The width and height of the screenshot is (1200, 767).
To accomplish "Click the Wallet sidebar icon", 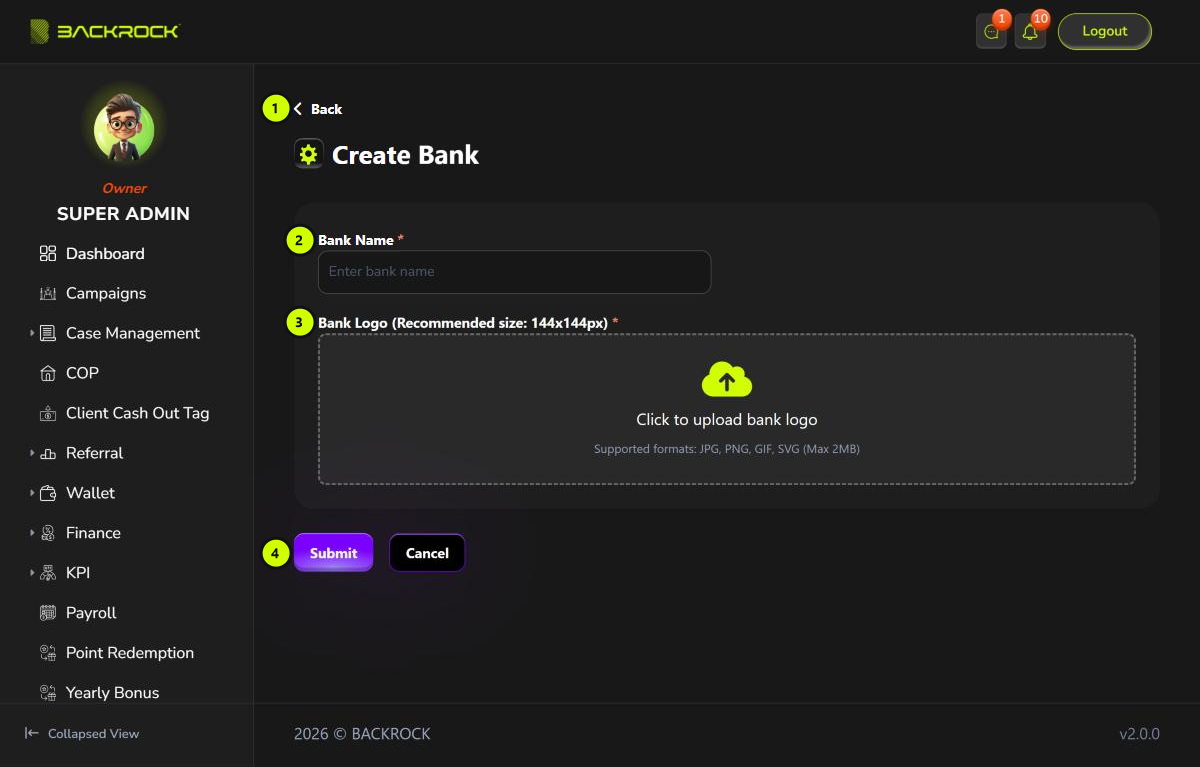I will [x=48, y=494].
